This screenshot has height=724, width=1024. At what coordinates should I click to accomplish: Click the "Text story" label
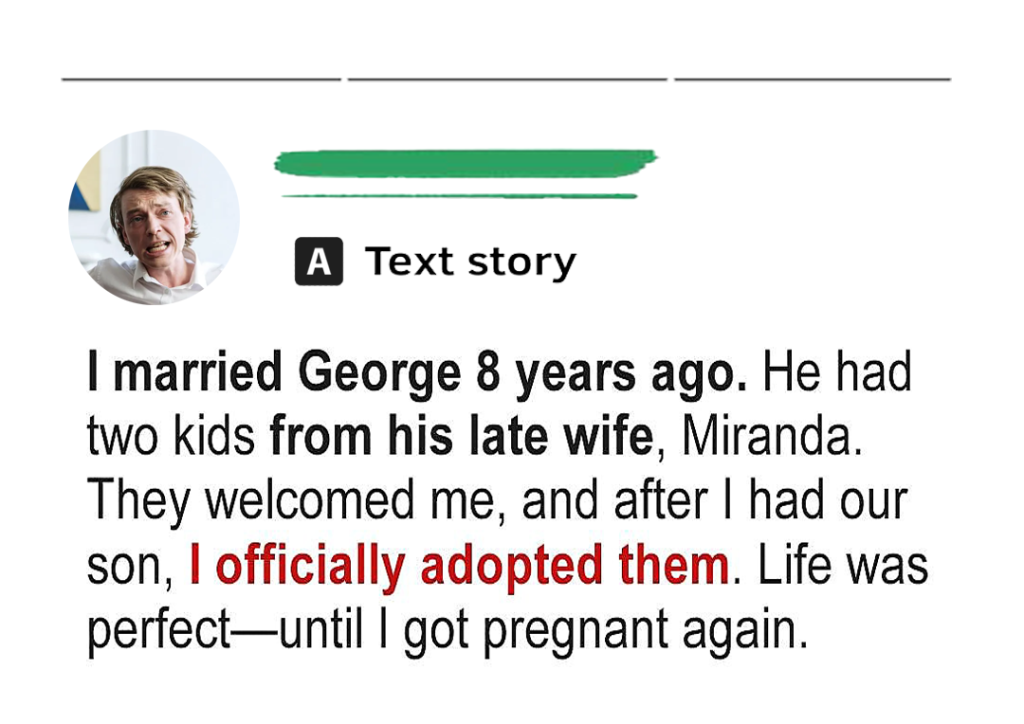(470, 262)
